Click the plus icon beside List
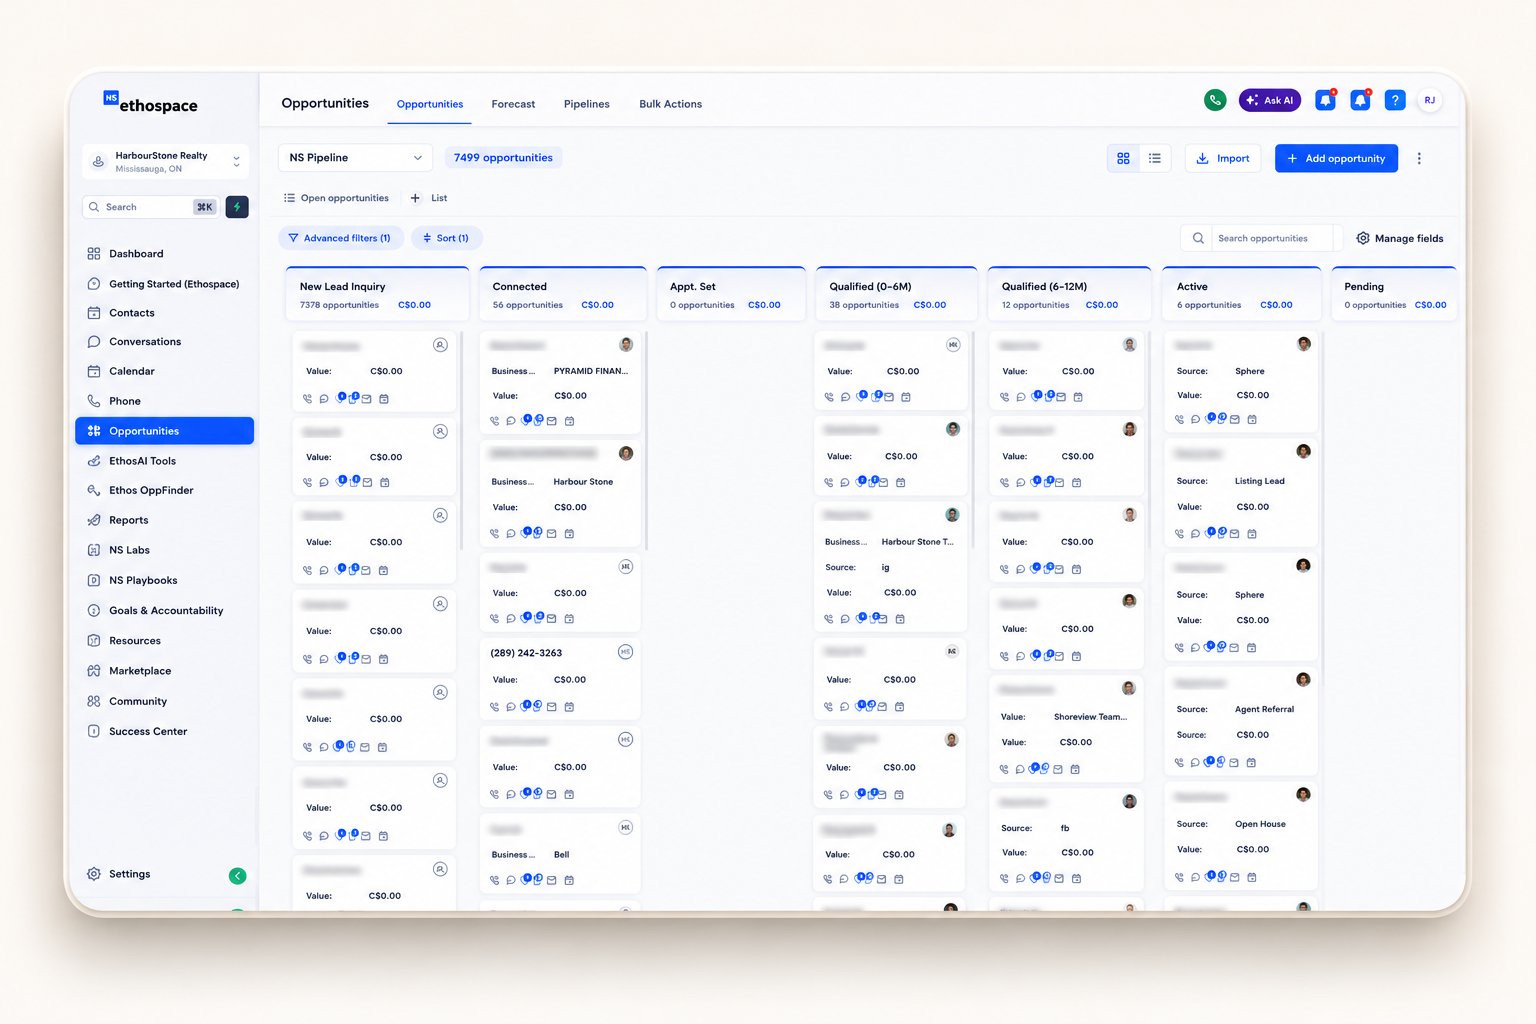Viewport: 1536px width, 1024px height. [415, 198]
